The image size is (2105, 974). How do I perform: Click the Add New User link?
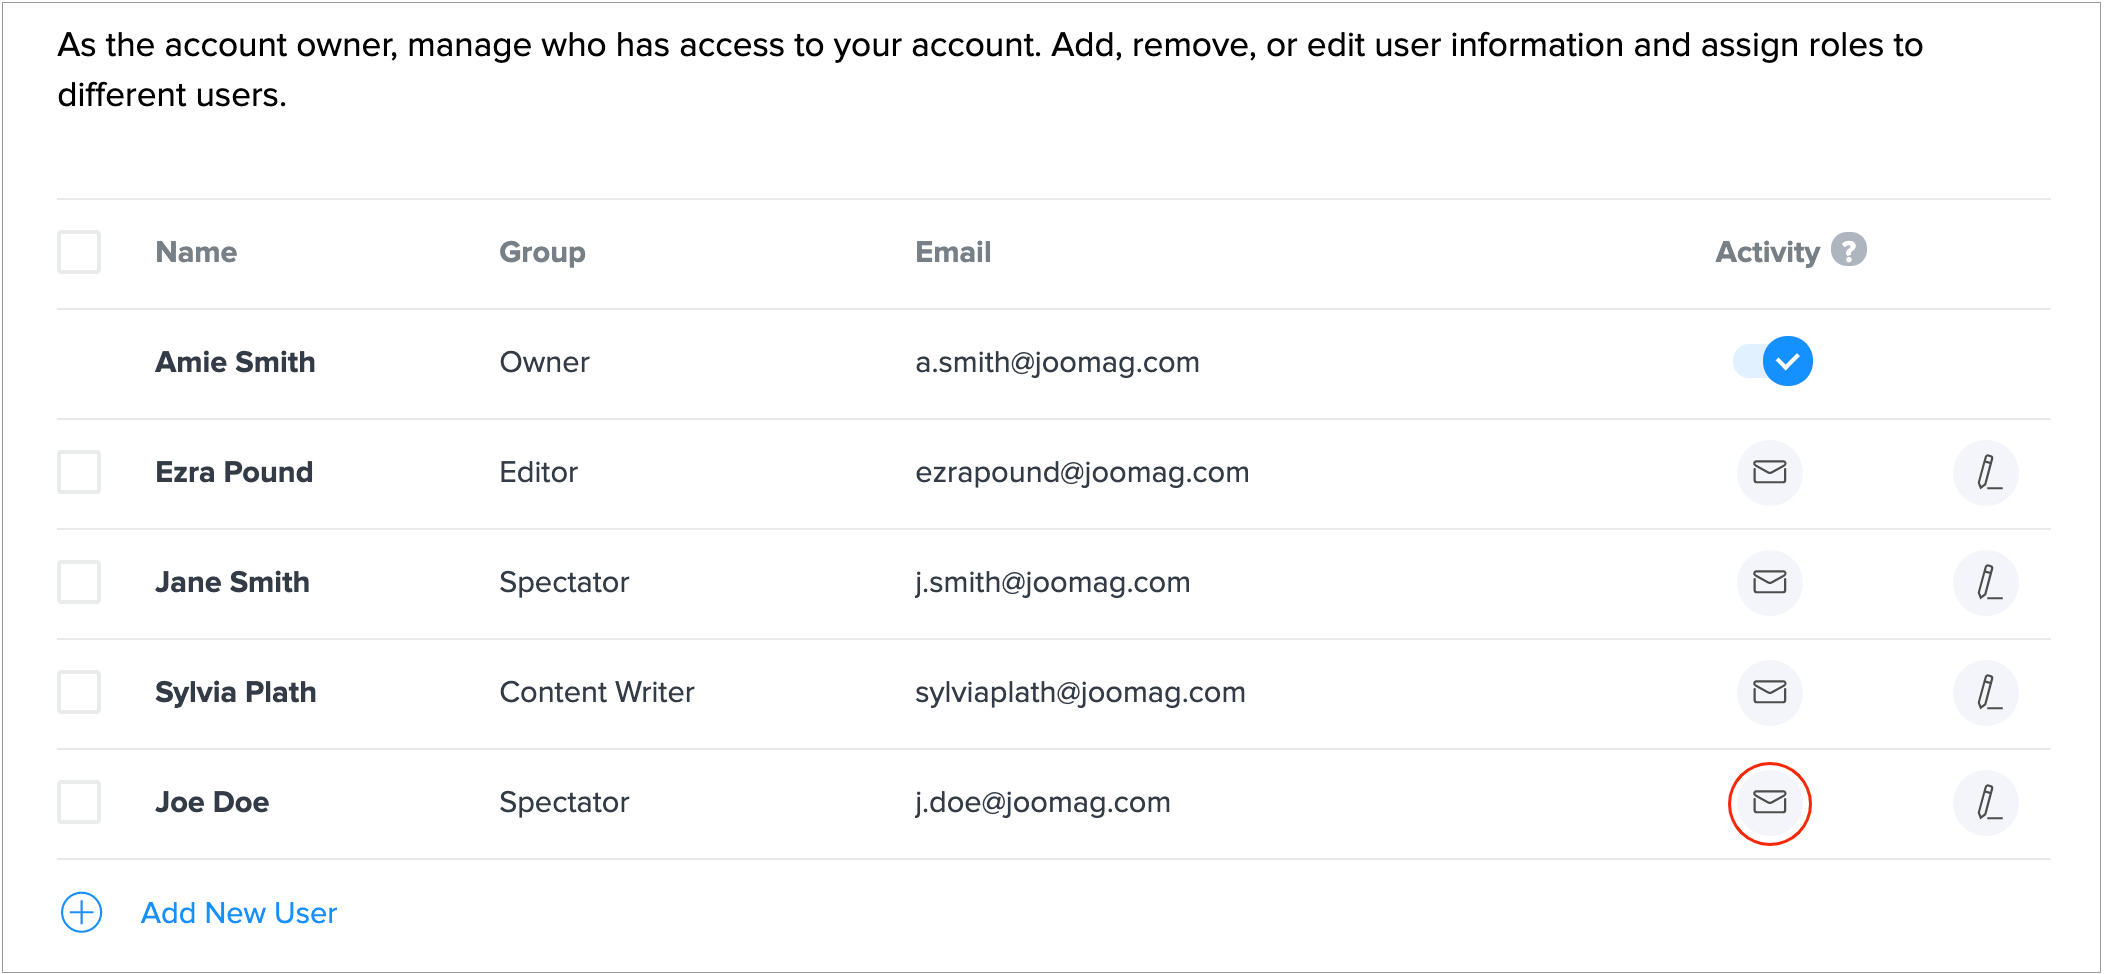(239, 913)
